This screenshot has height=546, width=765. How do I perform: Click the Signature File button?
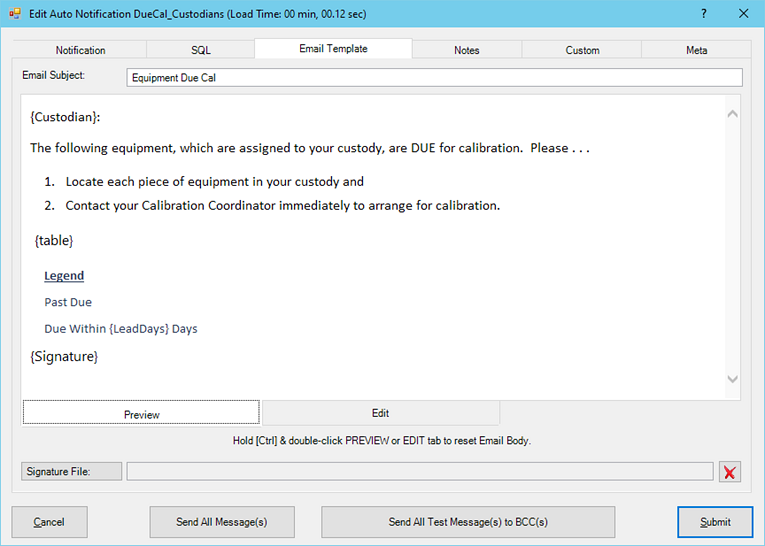point(71,472)
